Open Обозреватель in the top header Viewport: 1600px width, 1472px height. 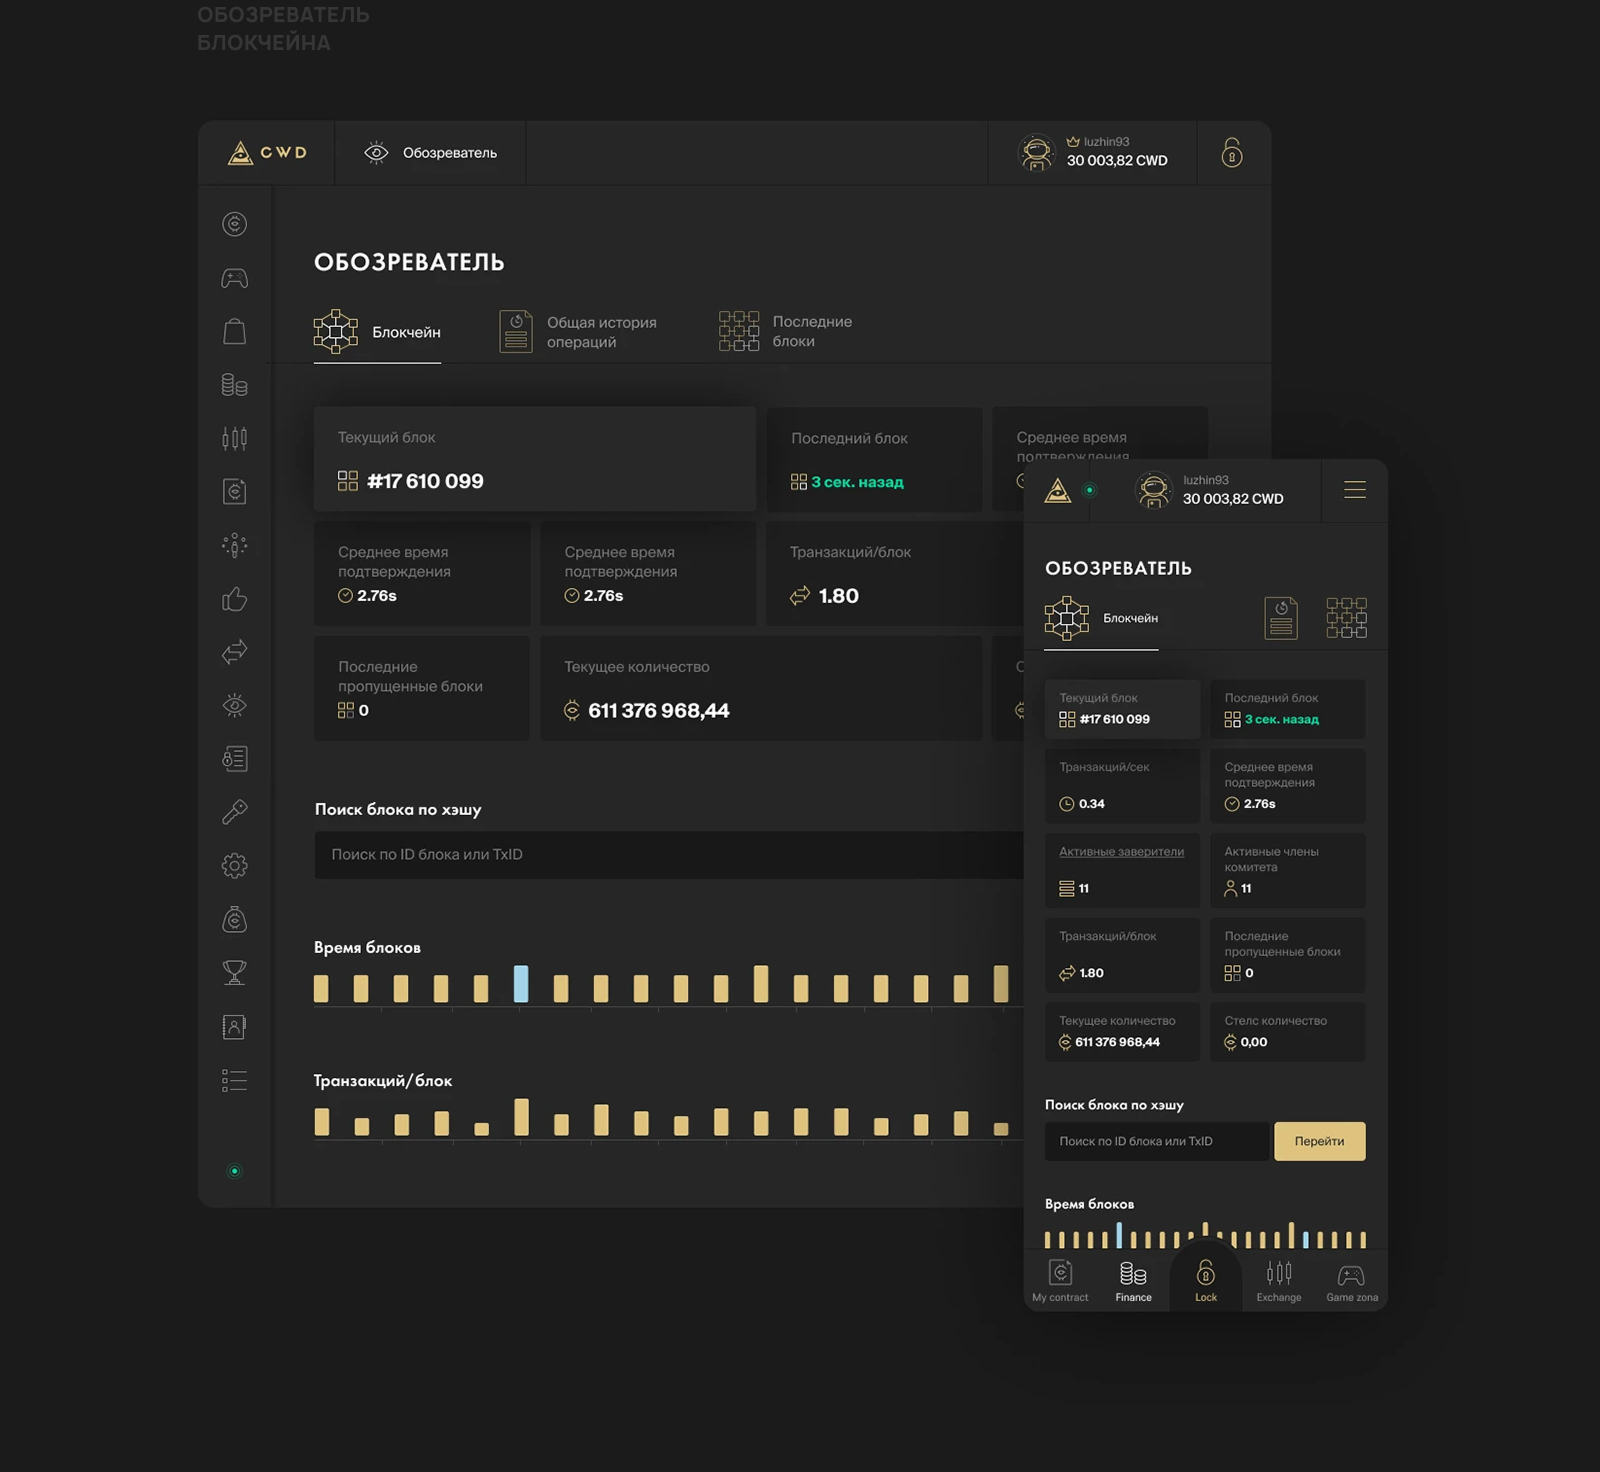tap(431, 153)
